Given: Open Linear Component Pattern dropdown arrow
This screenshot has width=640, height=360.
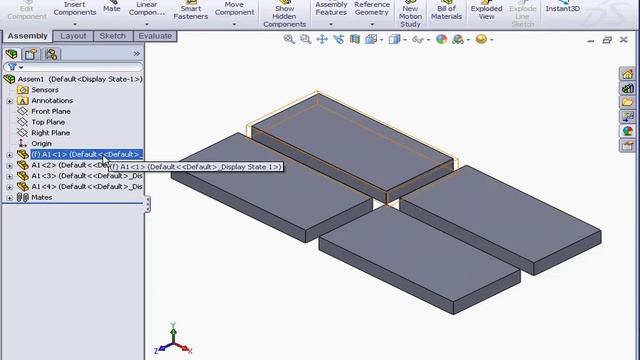Looking at the screenshot, I should [147, 24].
